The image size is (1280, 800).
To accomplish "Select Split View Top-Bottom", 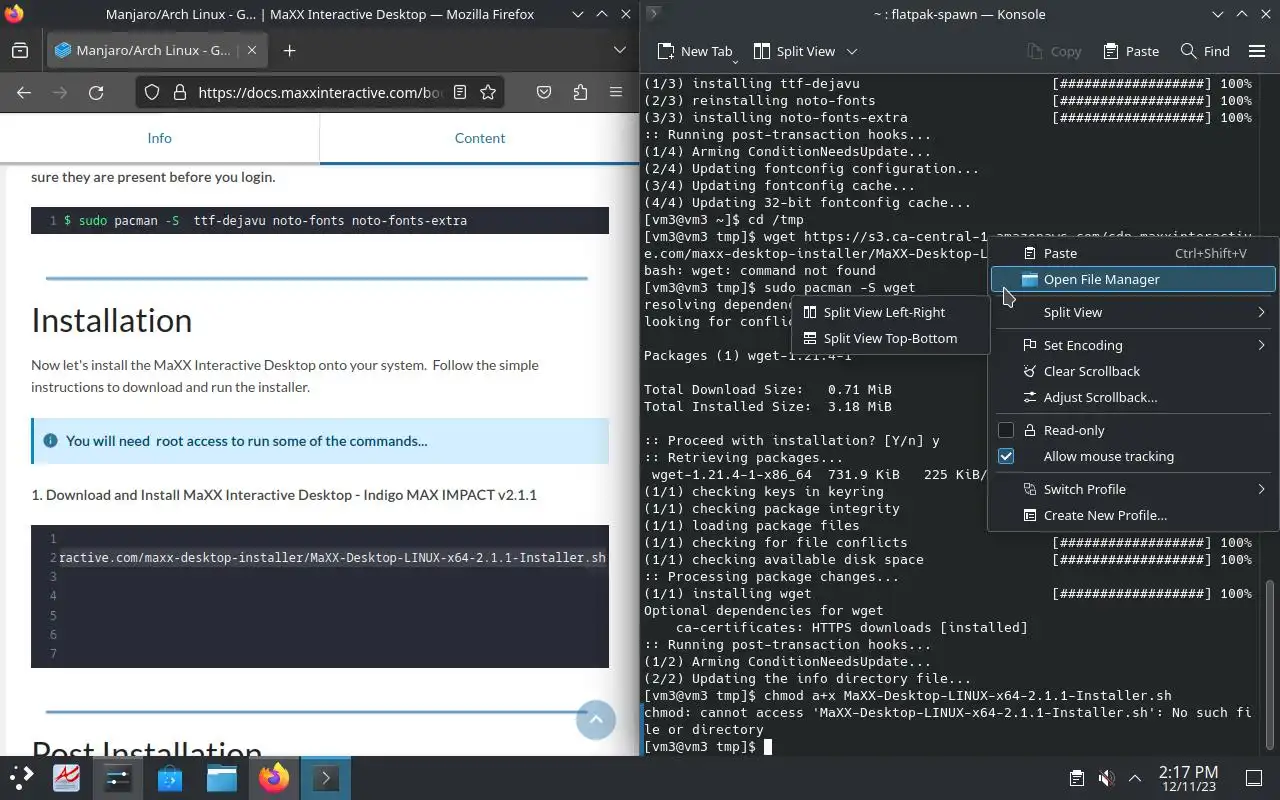I will point(890,338).
